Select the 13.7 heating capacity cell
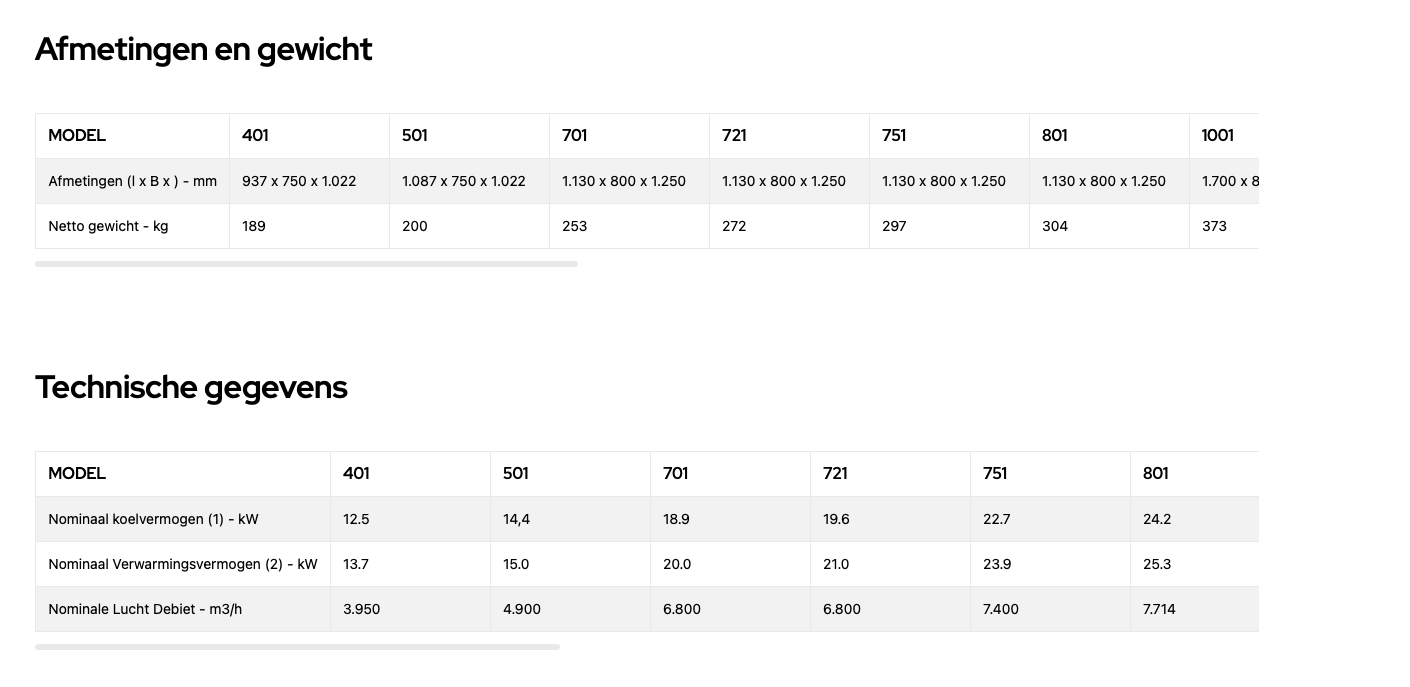The image size is (1410, 687). point(410,564)
